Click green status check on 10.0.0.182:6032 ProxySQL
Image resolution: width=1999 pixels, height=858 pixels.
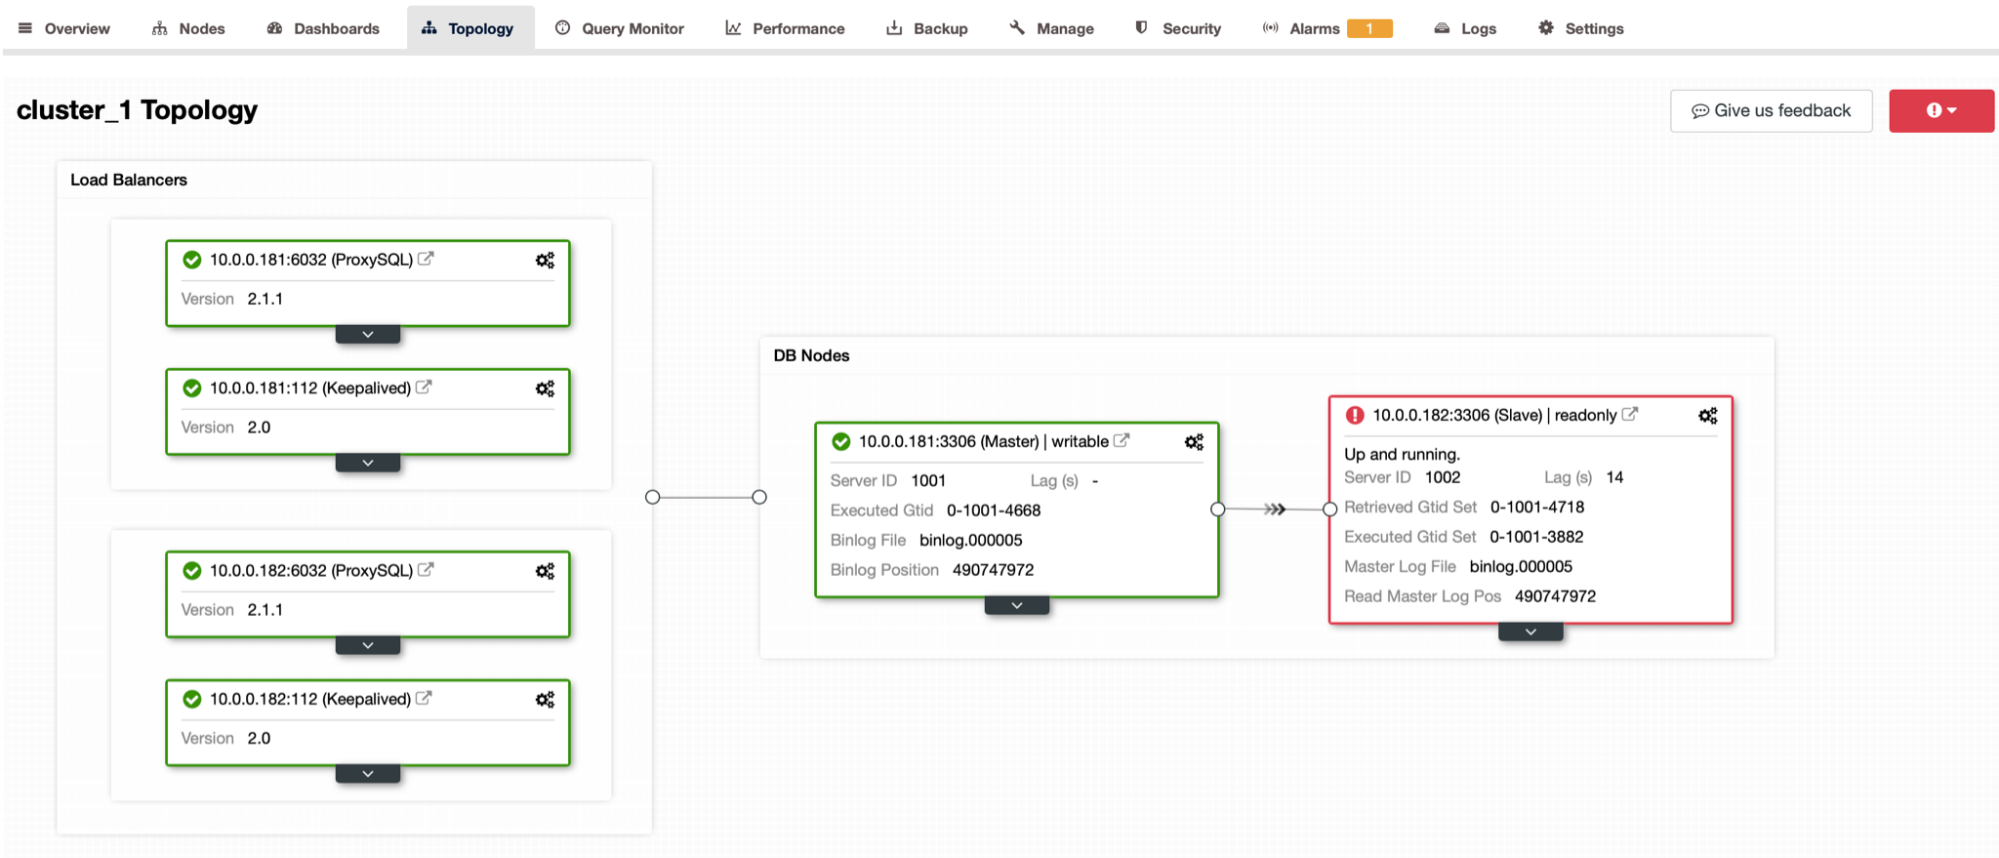[192, 571]
